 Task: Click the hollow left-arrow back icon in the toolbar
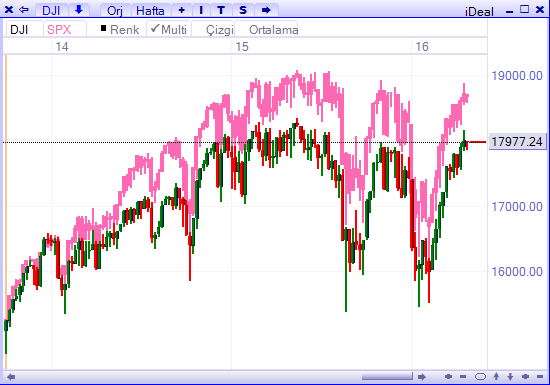24,9
